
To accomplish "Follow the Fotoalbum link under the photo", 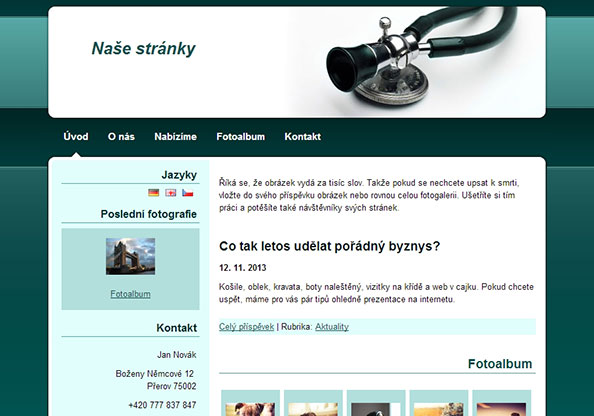I will tap(130, 294).
